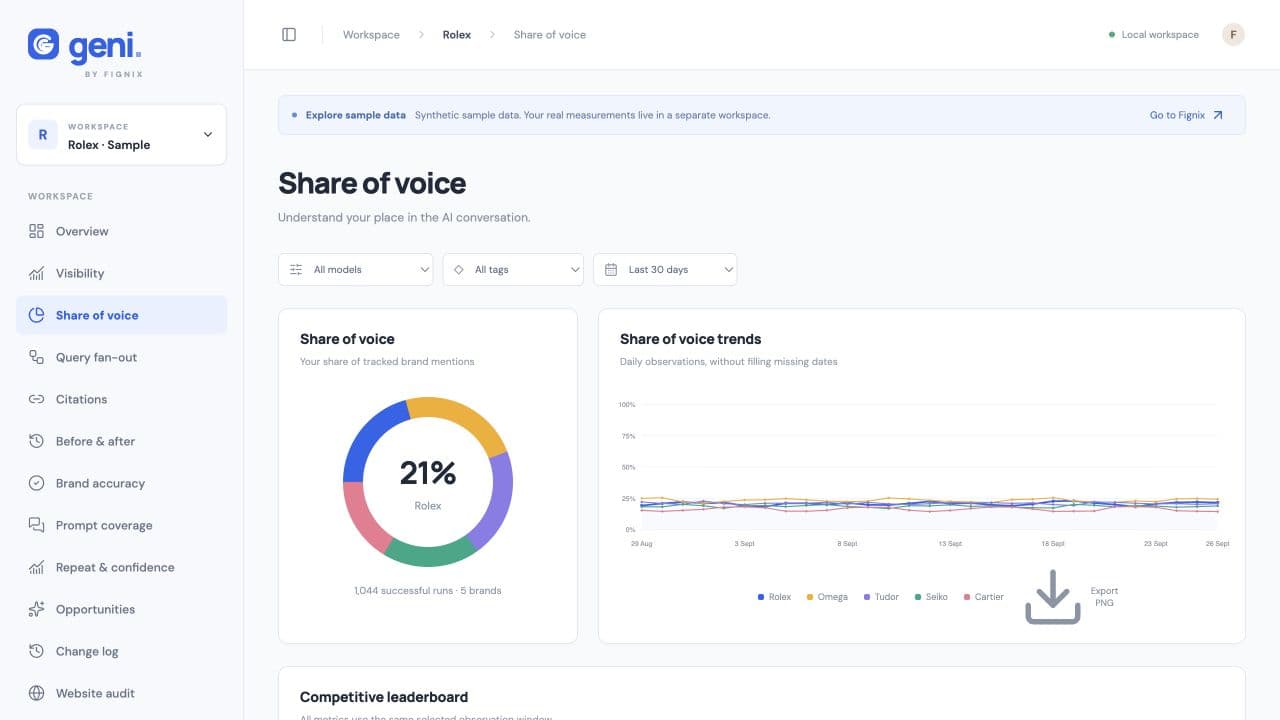1280x720 pixels.
Task: Click the 1,044 successful runs text
Action: [428, 591]
